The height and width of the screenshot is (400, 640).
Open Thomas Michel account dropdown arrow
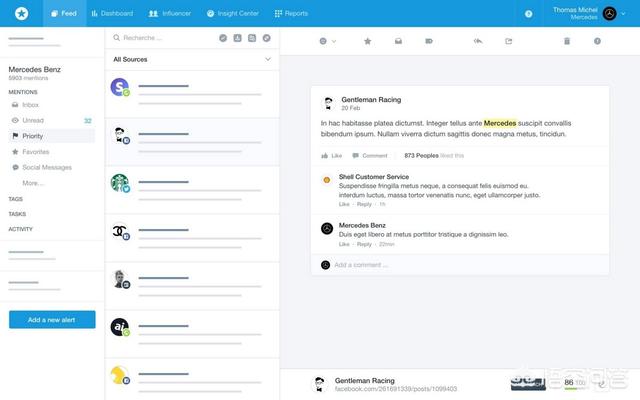point(623,13)
